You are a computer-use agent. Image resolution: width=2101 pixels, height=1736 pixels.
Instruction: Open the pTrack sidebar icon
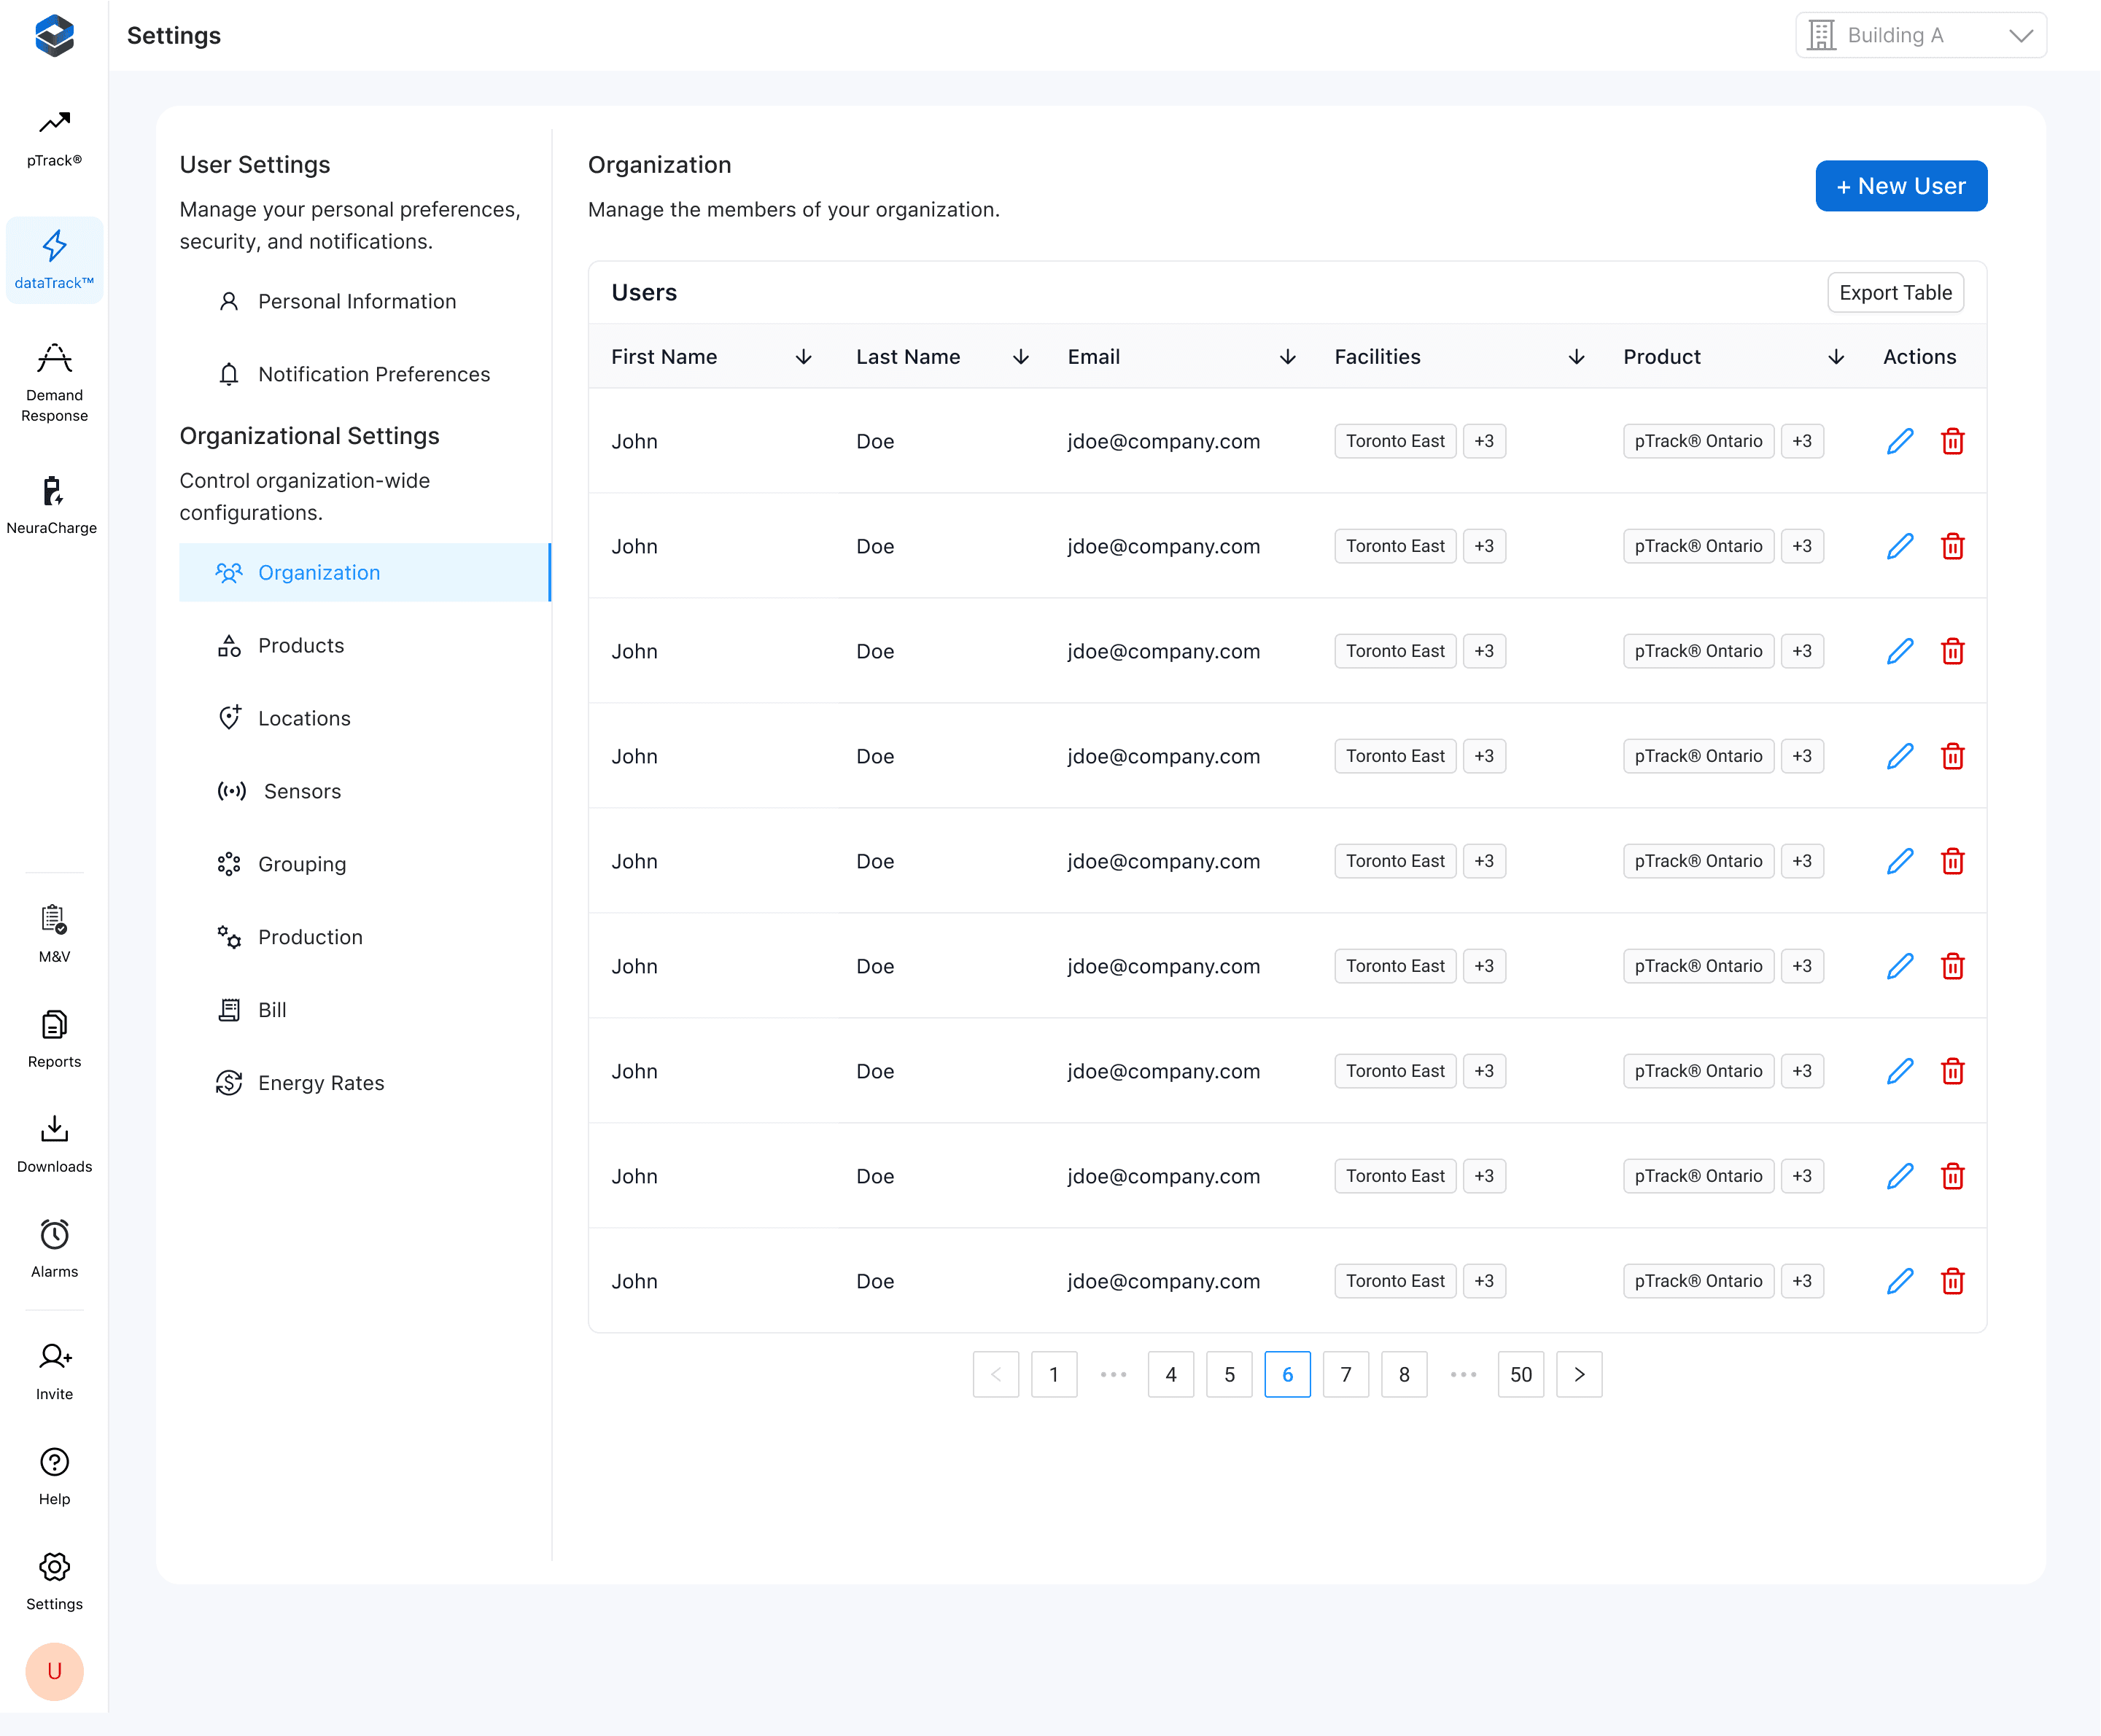point(54,136)
